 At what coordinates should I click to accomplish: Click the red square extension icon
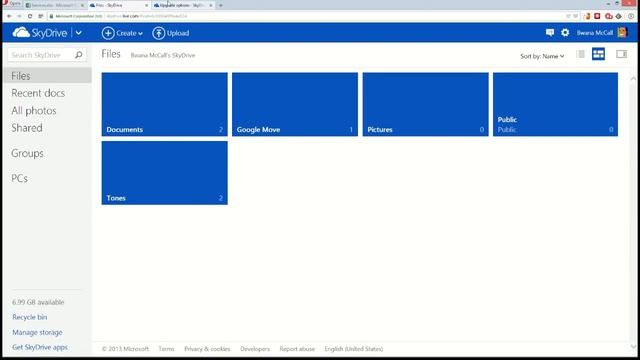(x=597, y=16)
